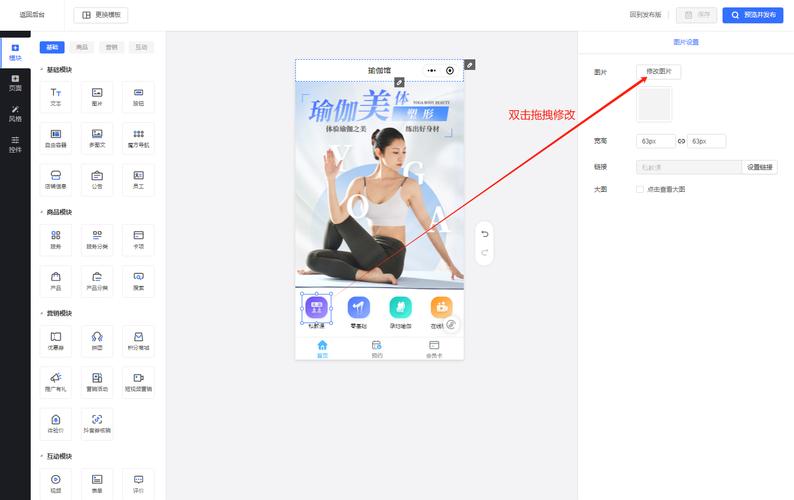Select the orange video icon in preview
The width and height of the screenshot is (794, 500).
point(442,307)
